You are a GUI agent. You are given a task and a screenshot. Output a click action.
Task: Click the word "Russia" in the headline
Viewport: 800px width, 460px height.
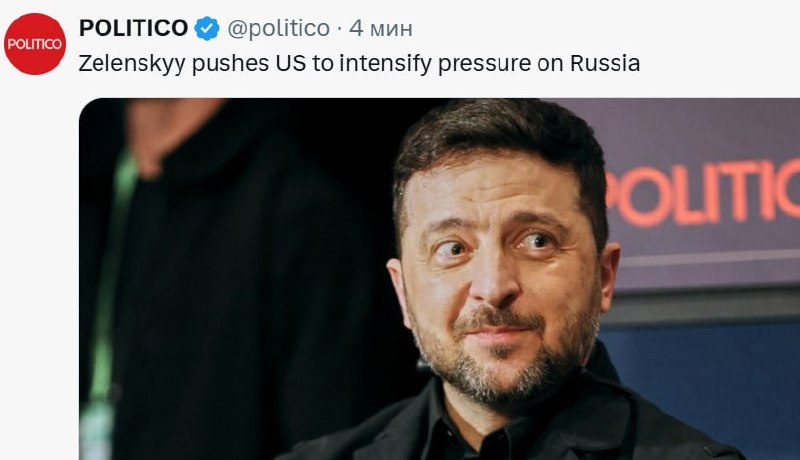605,63
